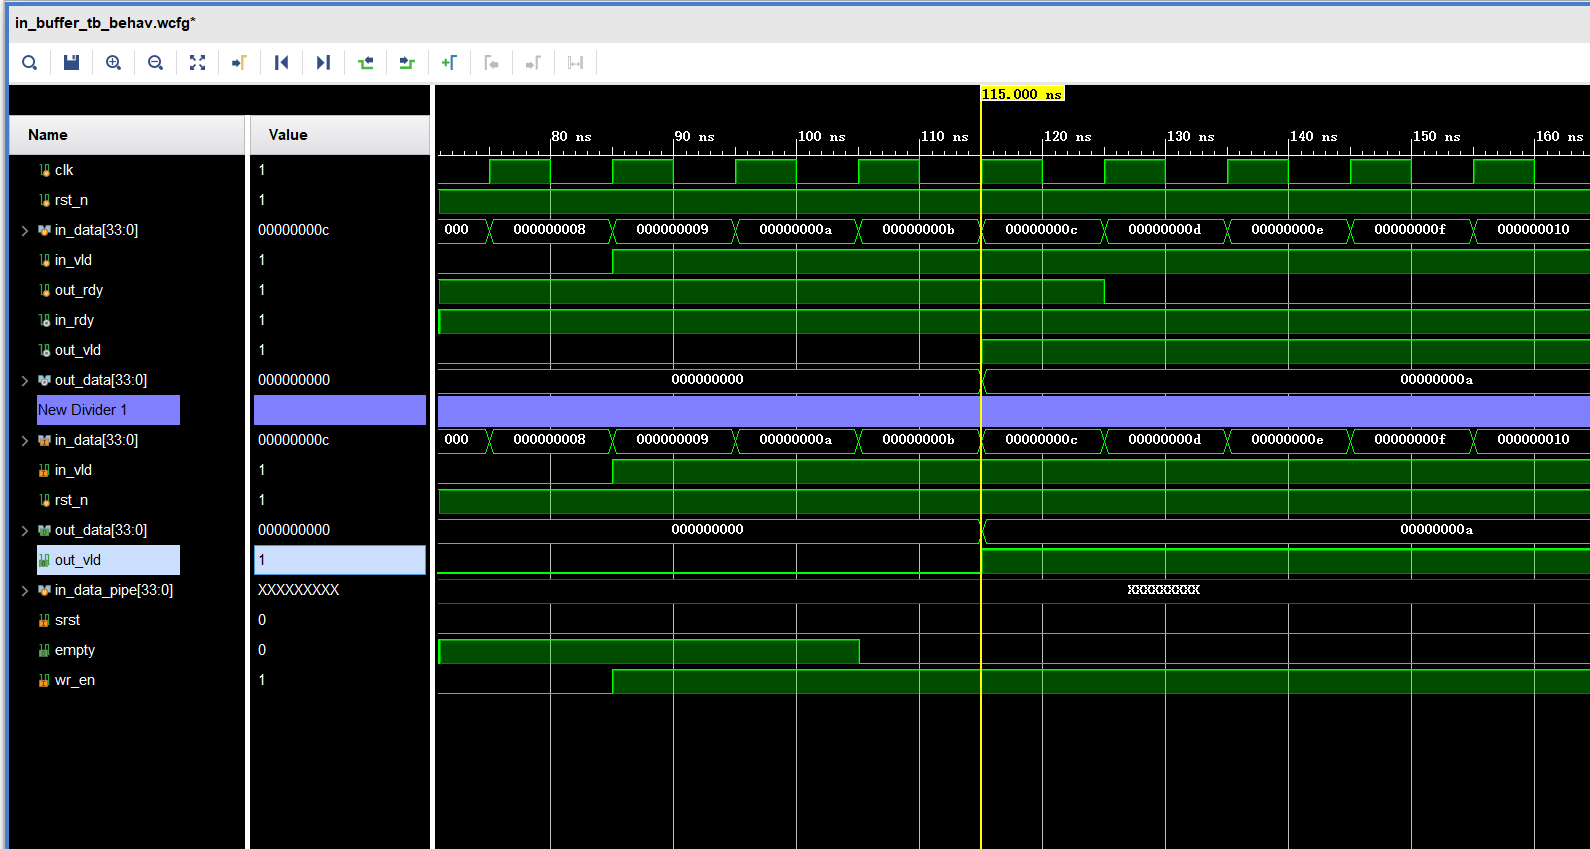The height and width of the screenshot is (849, 1590).
Task: Select the wr_en signal
Action: click(x=75, y=680)
